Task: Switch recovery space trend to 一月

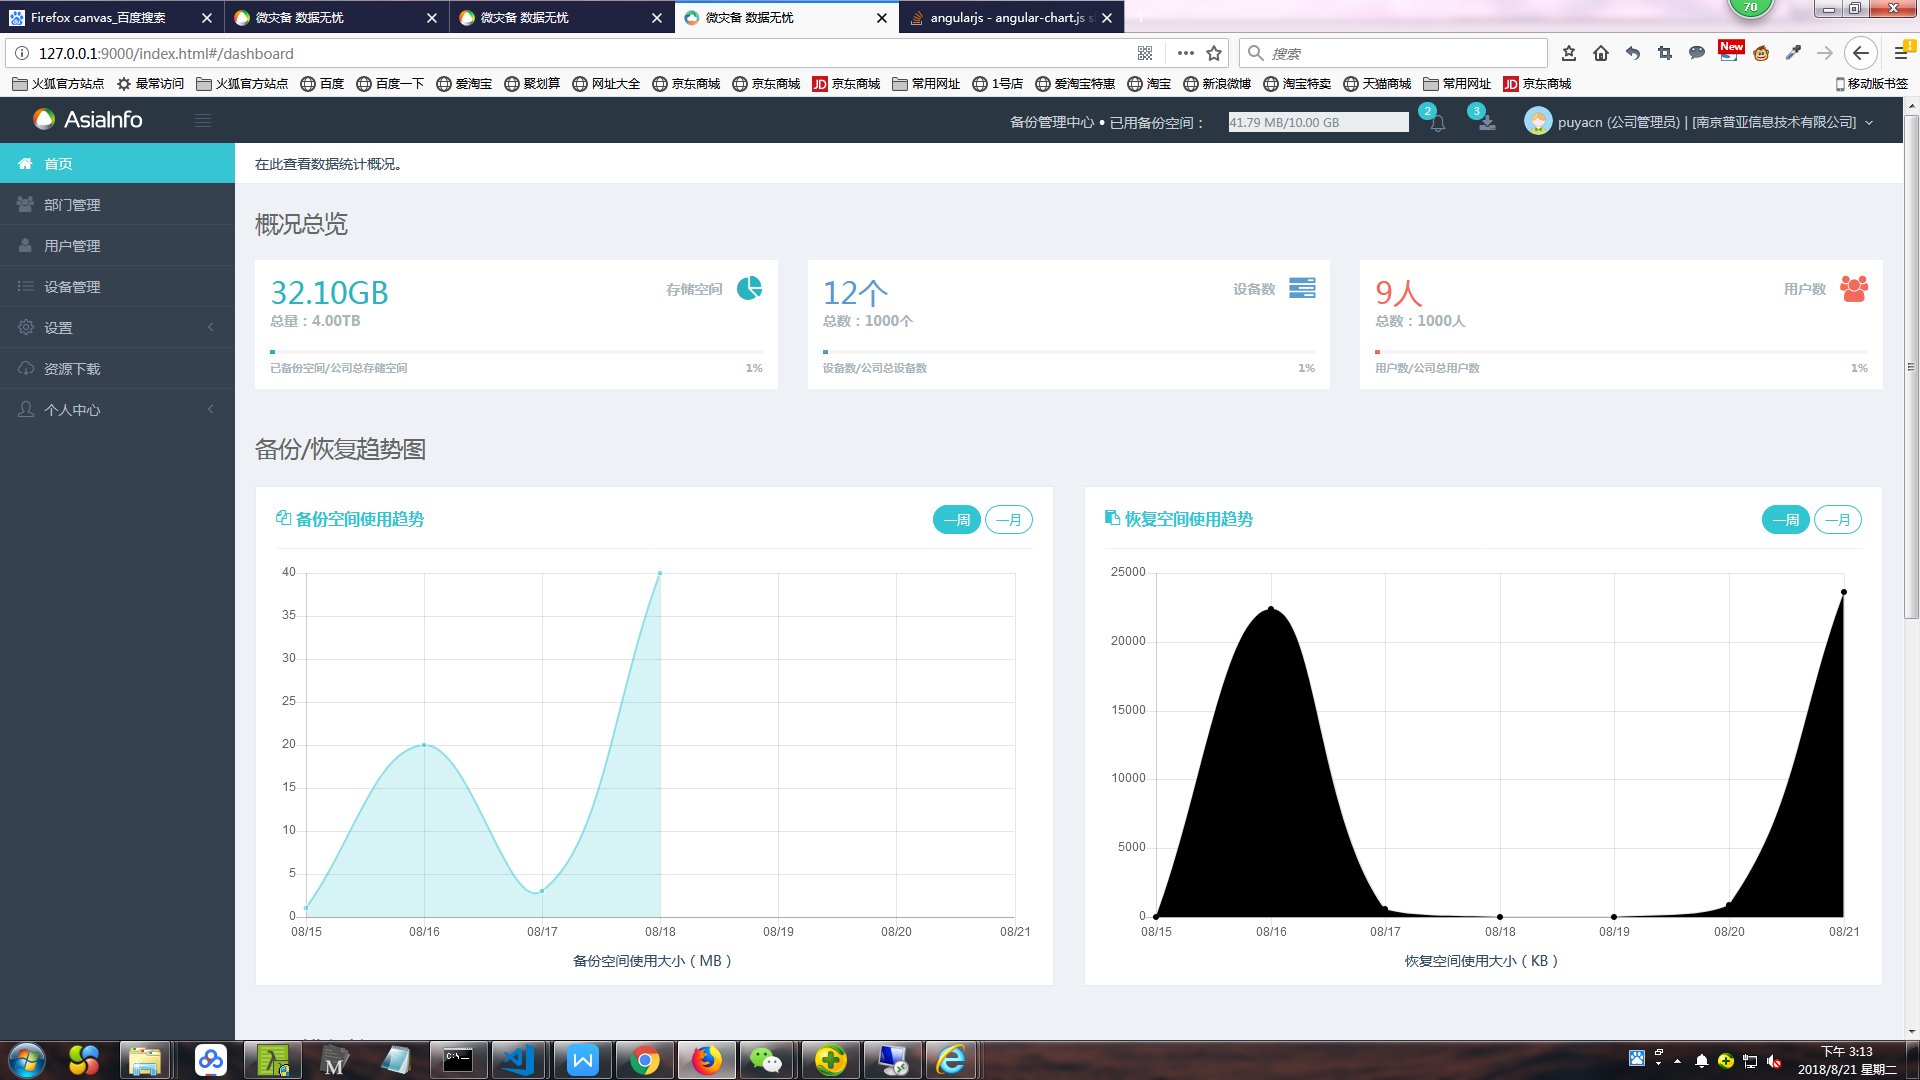Action: click(x=1837, y=520)
